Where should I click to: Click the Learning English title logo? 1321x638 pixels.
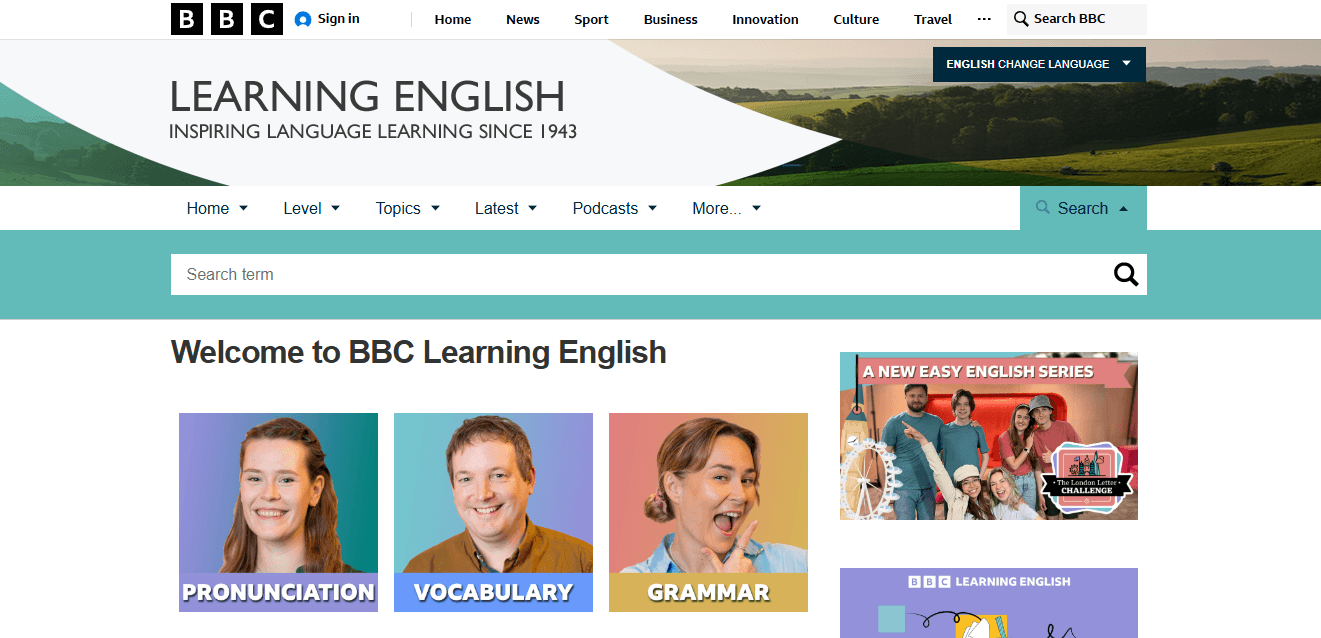[373, 110]
